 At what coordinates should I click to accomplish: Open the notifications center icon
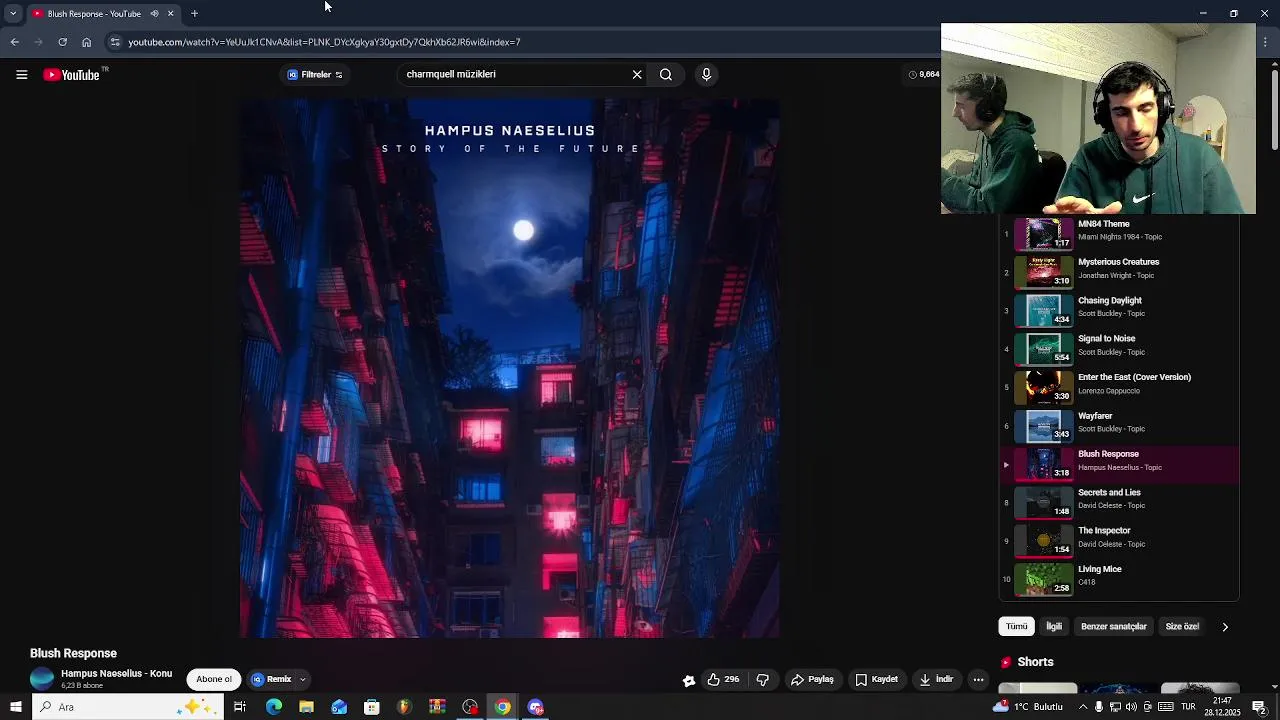[1259, 707]
